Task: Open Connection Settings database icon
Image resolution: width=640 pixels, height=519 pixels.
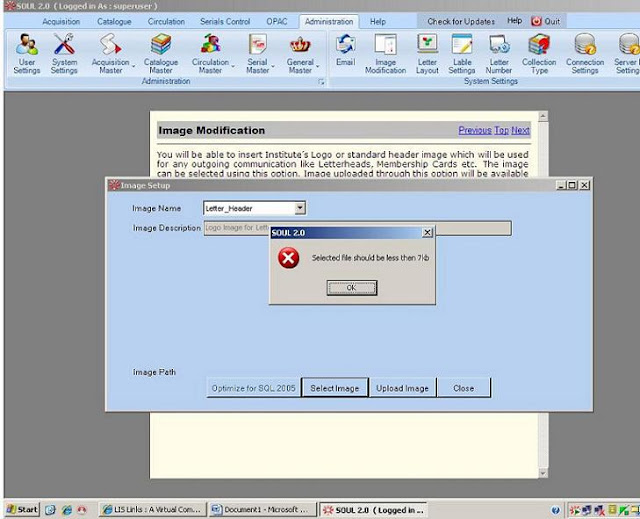Action: coord(585,44)
